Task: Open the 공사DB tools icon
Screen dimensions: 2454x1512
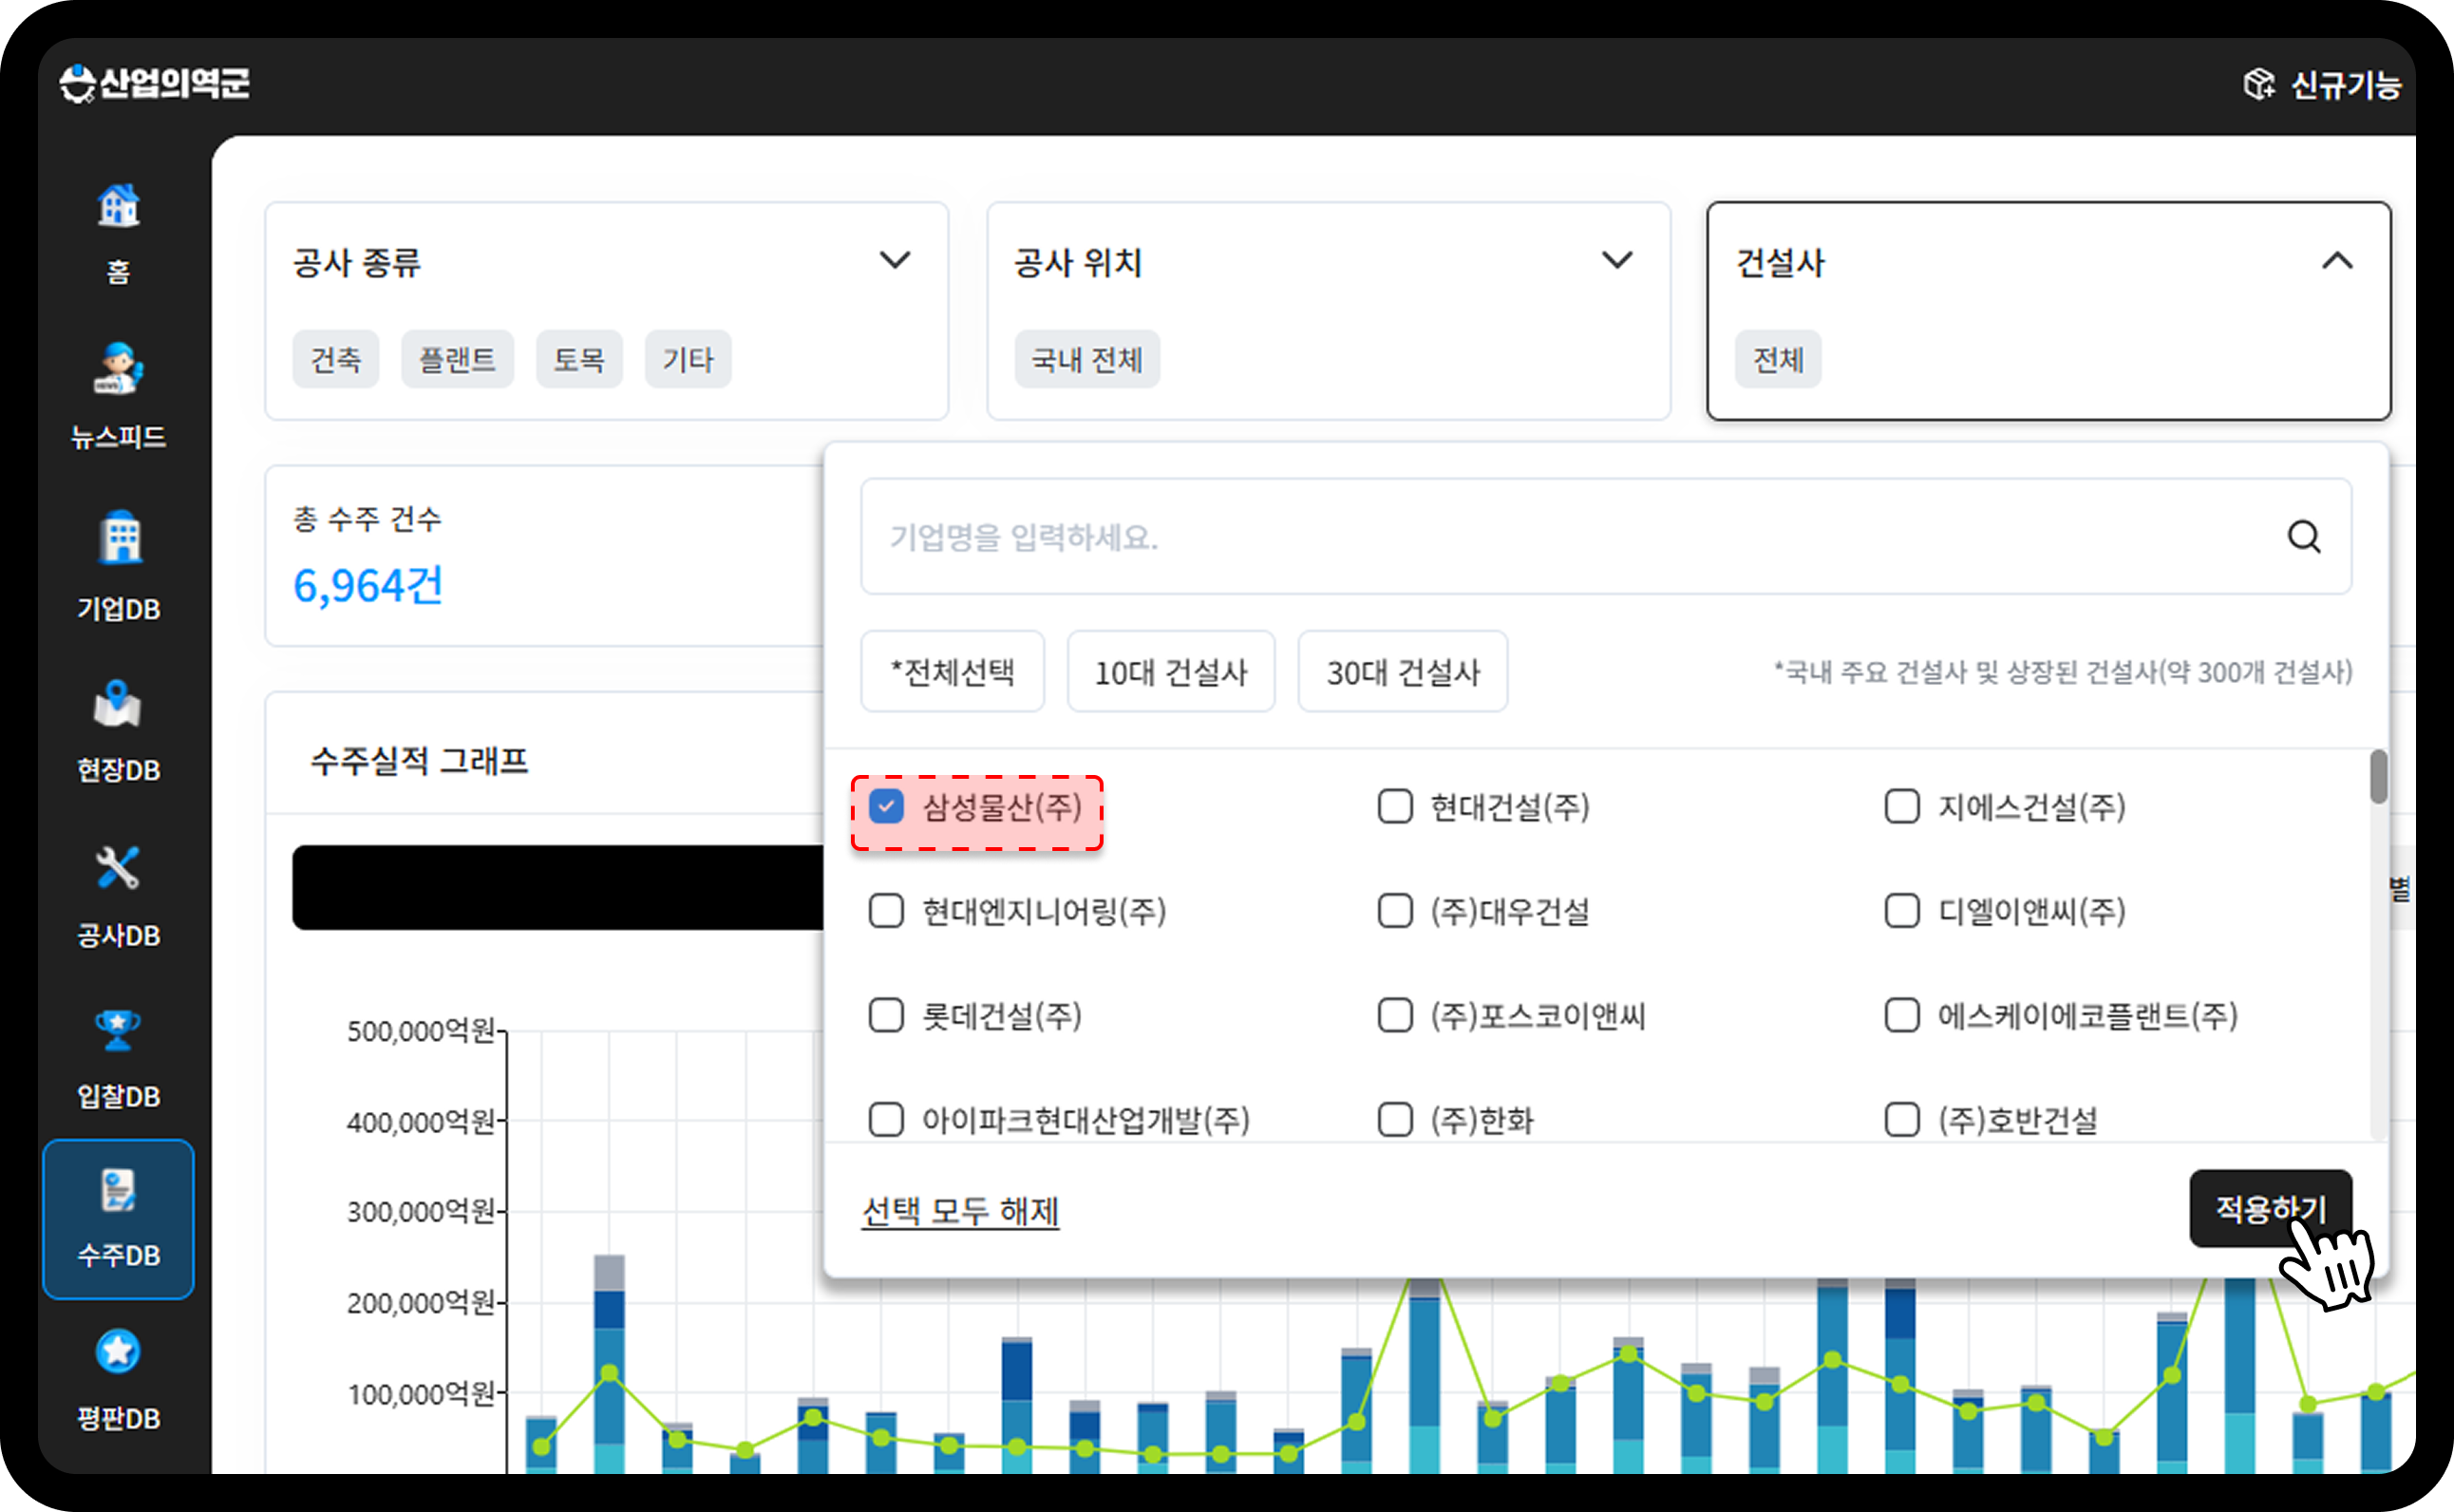Action: coord(118,868)
